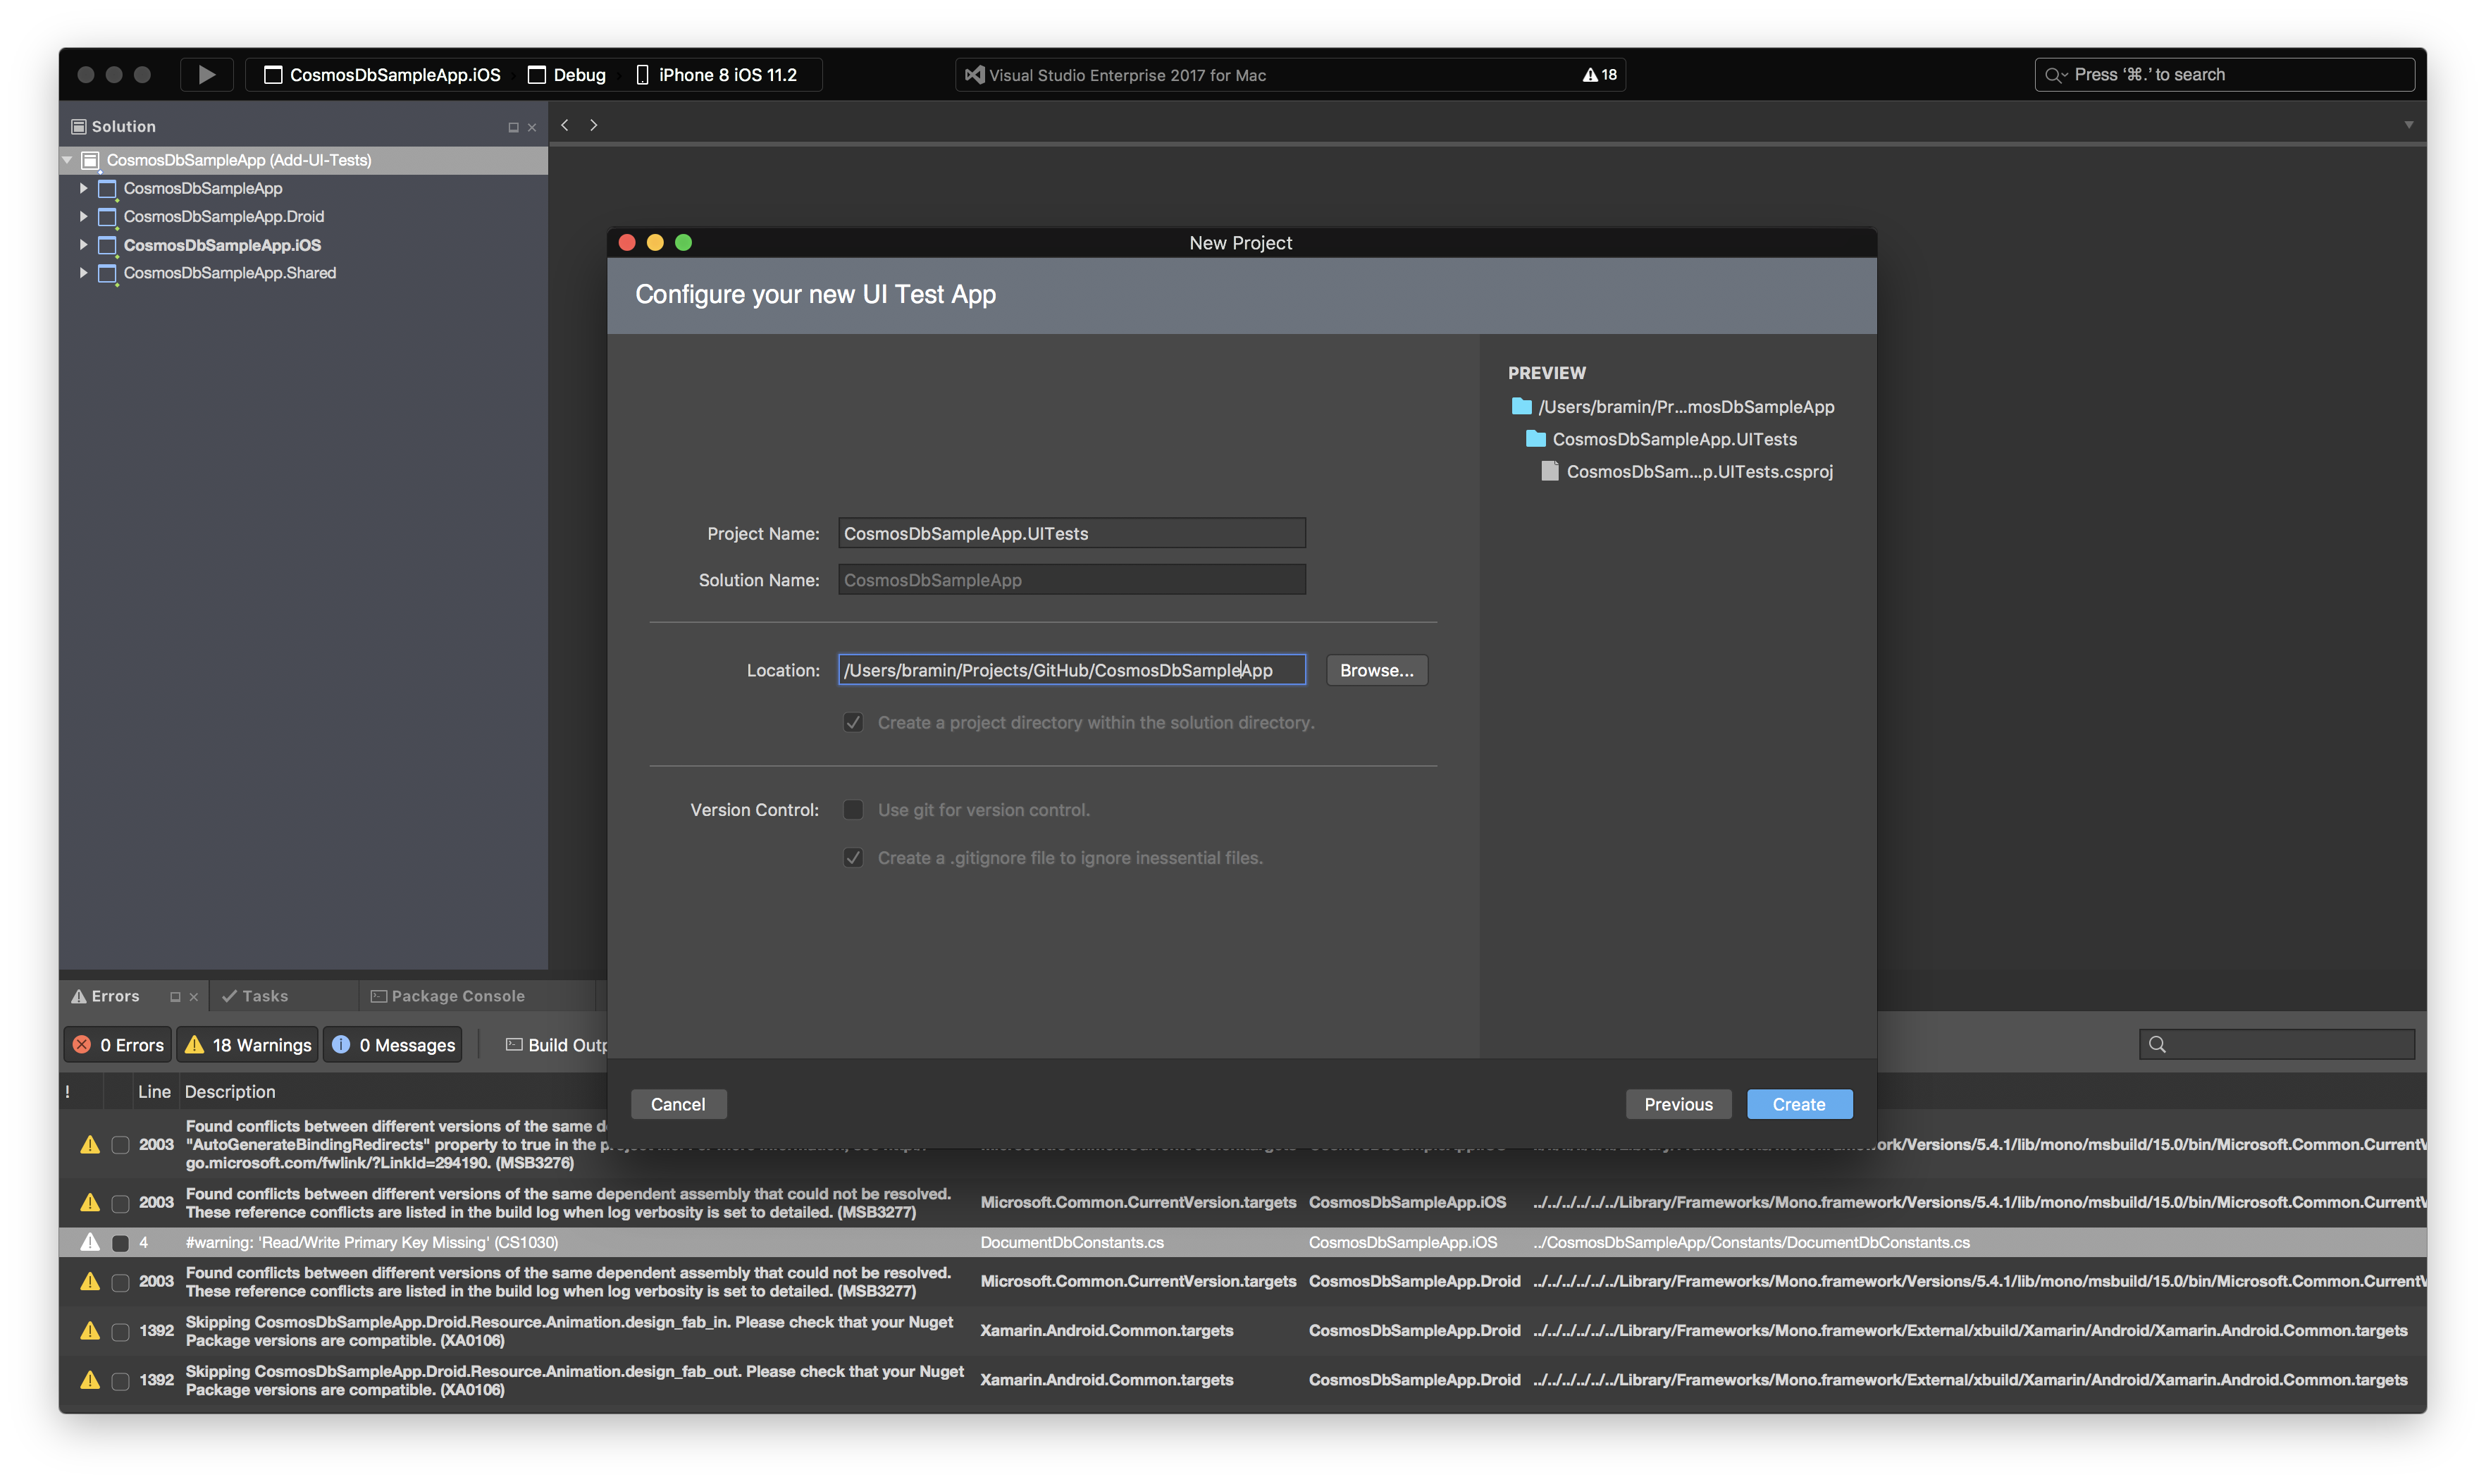Close the Solution pad with x icon
The width and height of the screenshot is (2486, 1484).
click(x=532, y=127)
